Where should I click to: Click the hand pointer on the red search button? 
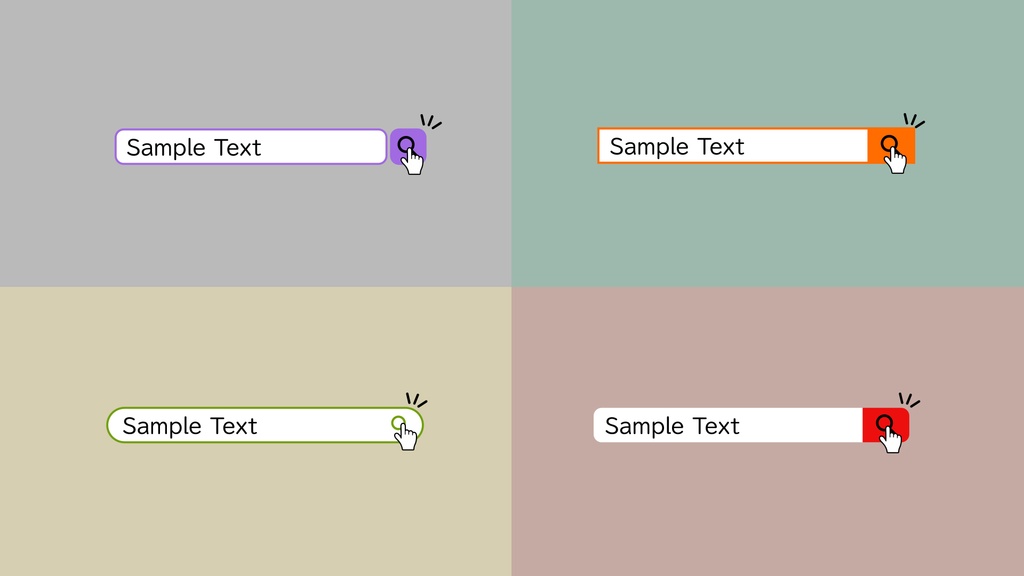[x=891, y=439]
